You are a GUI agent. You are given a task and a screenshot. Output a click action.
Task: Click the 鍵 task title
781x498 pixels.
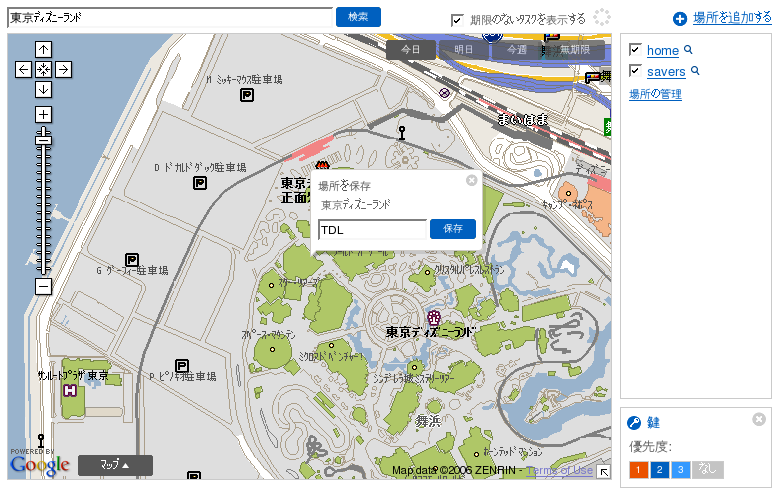pyautogui.click(x=653, y=423)
